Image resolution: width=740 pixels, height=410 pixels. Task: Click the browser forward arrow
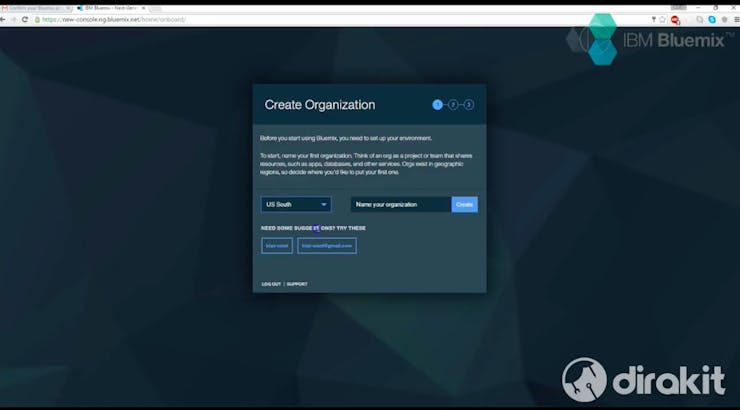14,19
